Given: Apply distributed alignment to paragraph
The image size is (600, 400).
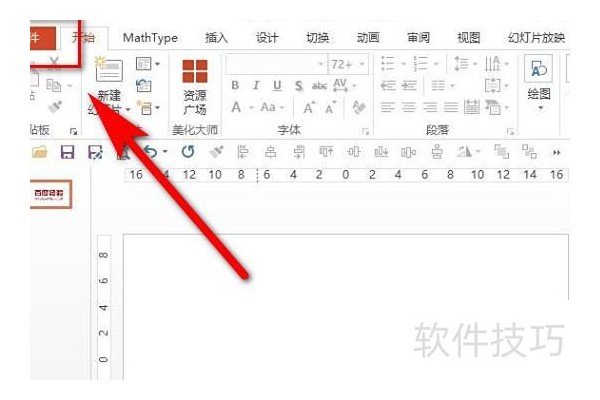Looking at the screenshot, I should [x=472, y=107].
